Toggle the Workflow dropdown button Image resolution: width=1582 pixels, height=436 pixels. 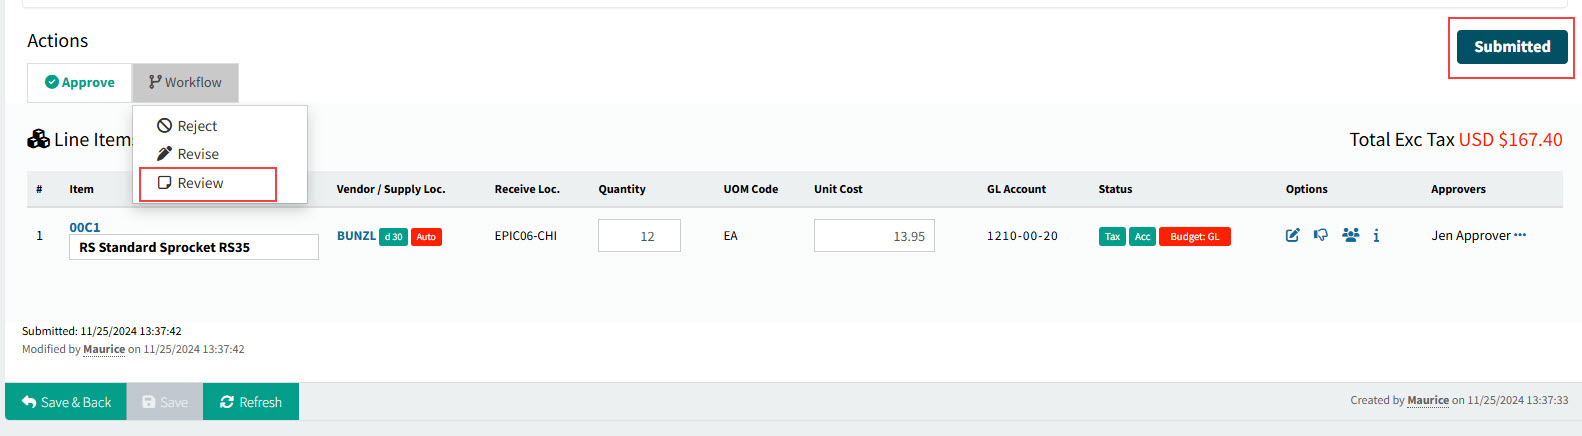(185, 83)
